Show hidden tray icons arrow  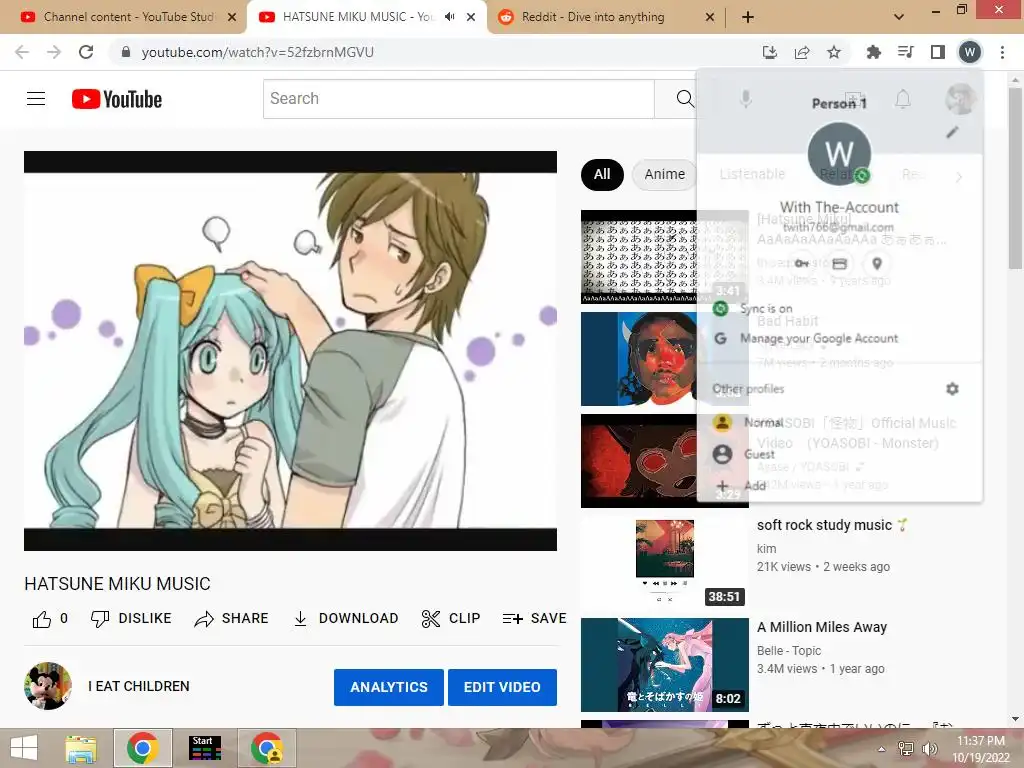coord(882,749)
